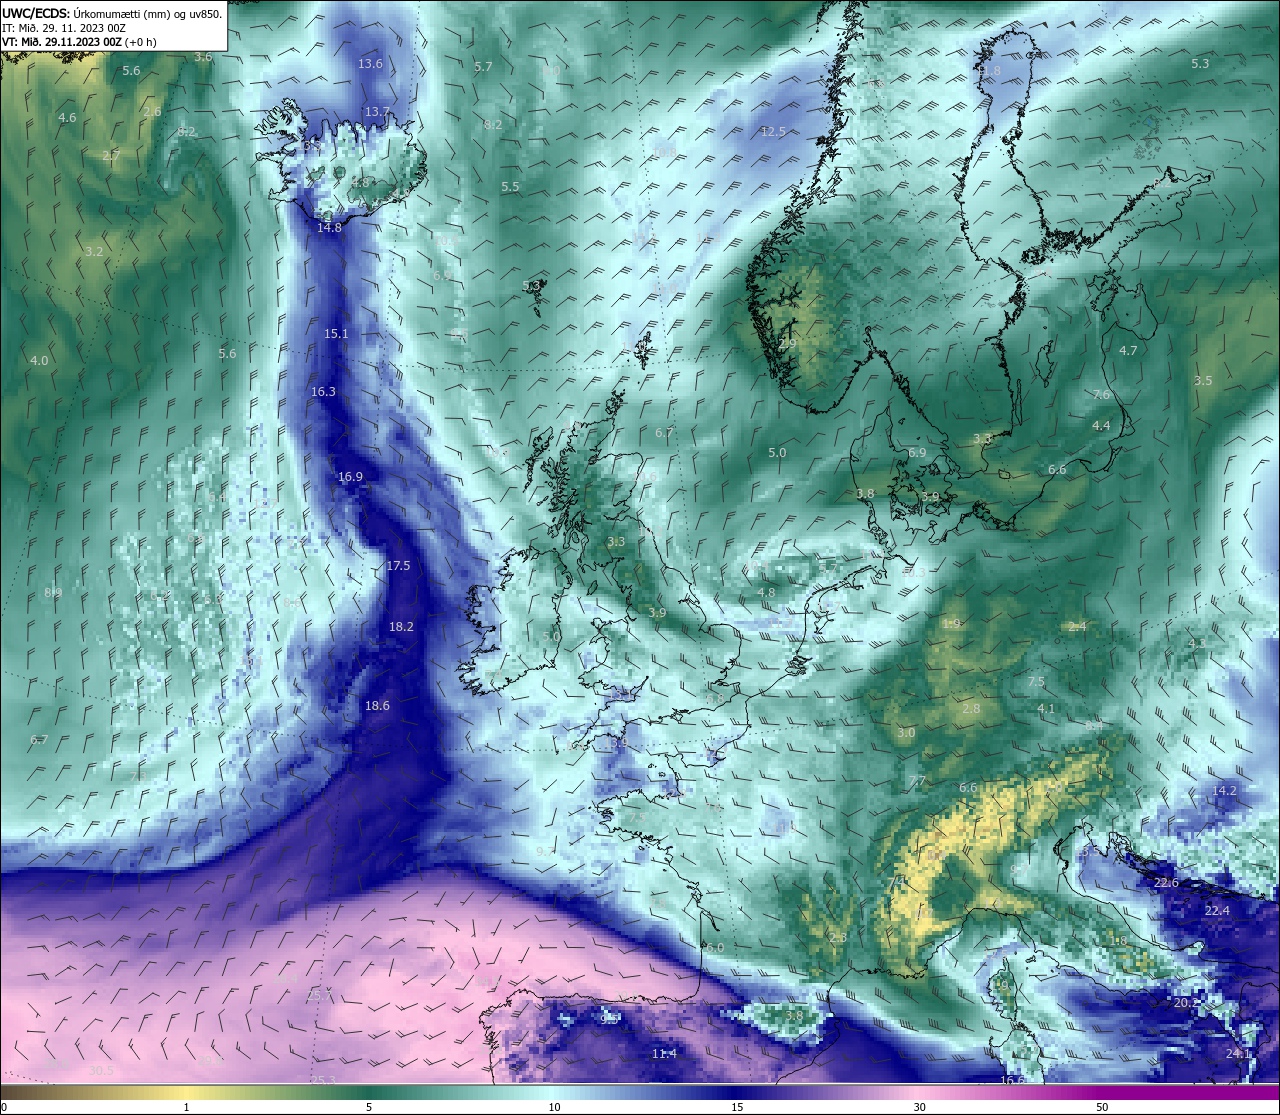Select the 22.4 value over the Balkans
1280x1115 pixels.
[1217, 911]
